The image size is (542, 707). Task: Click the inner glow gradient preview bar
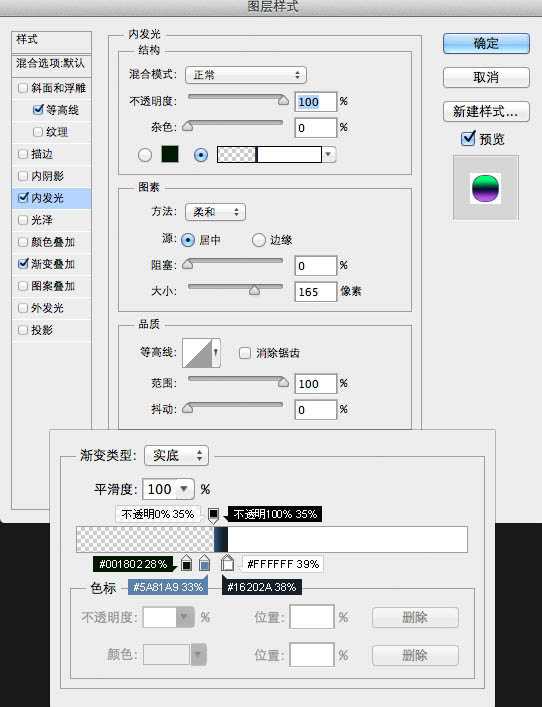pos(270,155)
